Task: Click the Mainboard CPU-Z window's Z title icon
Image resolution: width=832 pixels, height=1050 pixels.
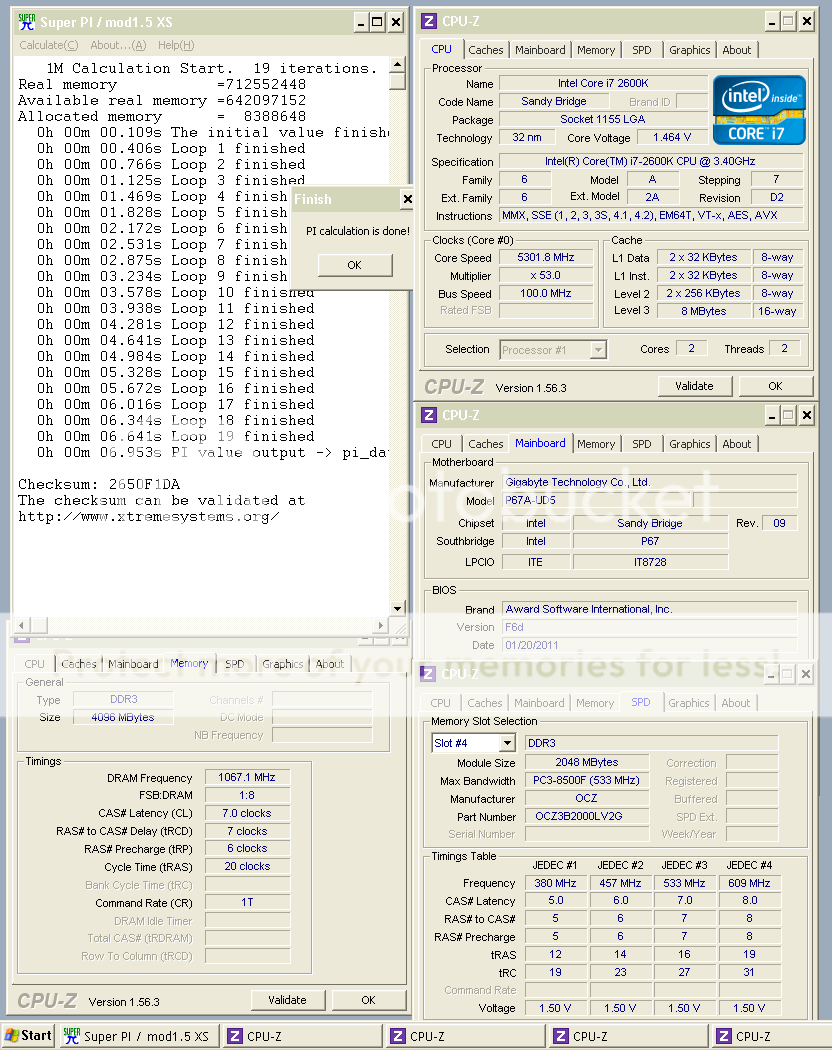Action: (x=429, y=415)
